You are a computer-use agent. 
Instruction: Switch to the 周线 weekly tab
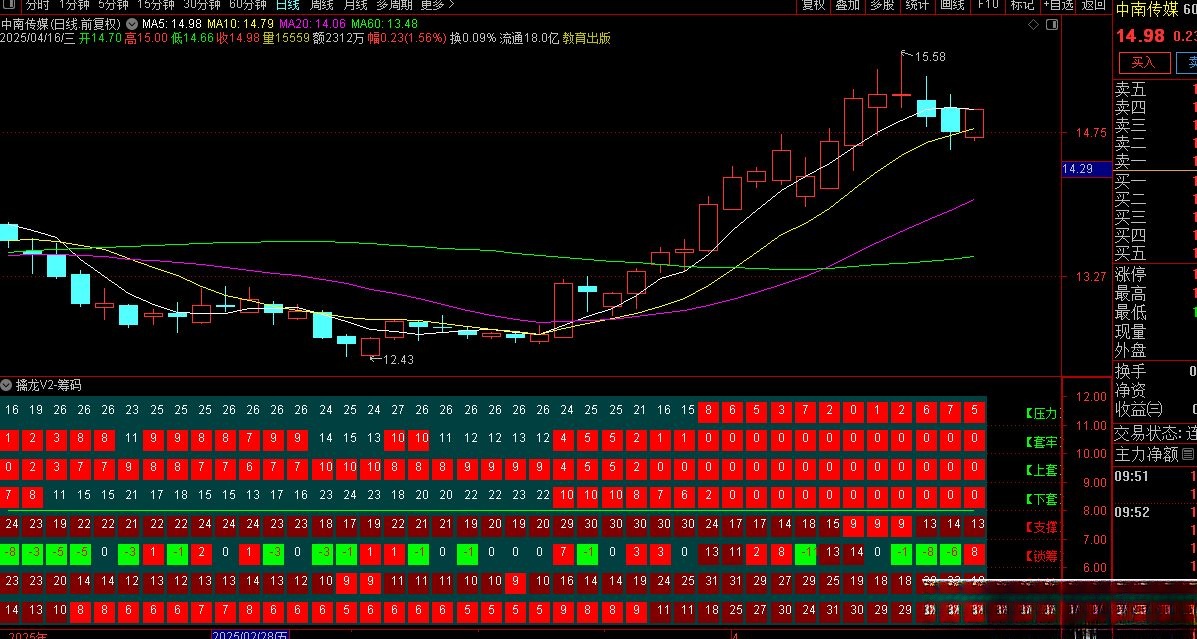pos(321,5)
